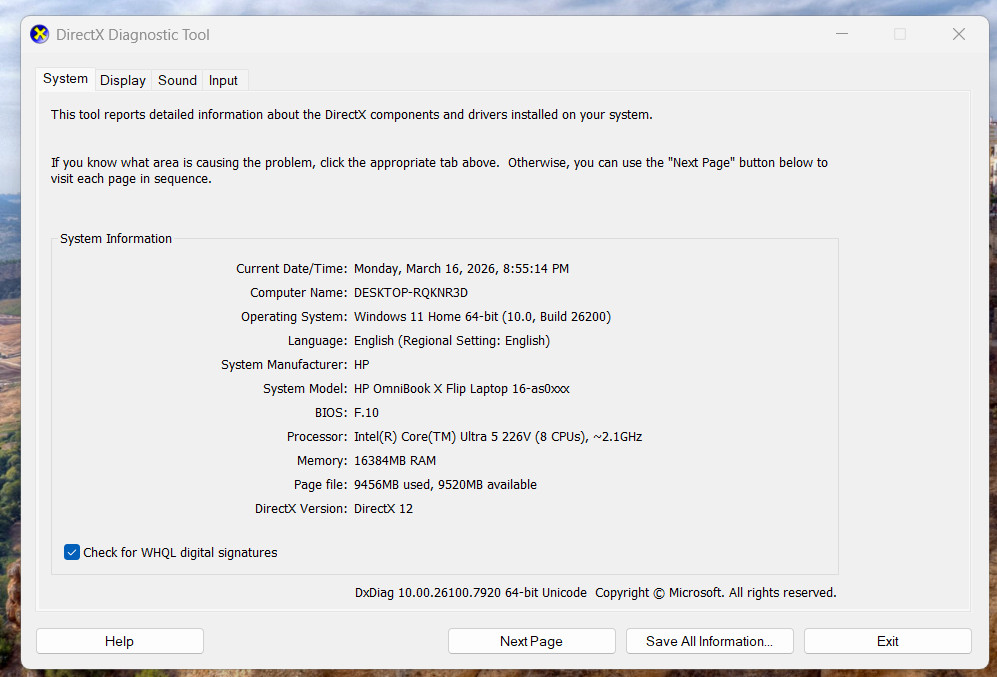The width and height of the screenshot is (997, 677).
Task: Click the System Information group label
Action: click(116, 239)
